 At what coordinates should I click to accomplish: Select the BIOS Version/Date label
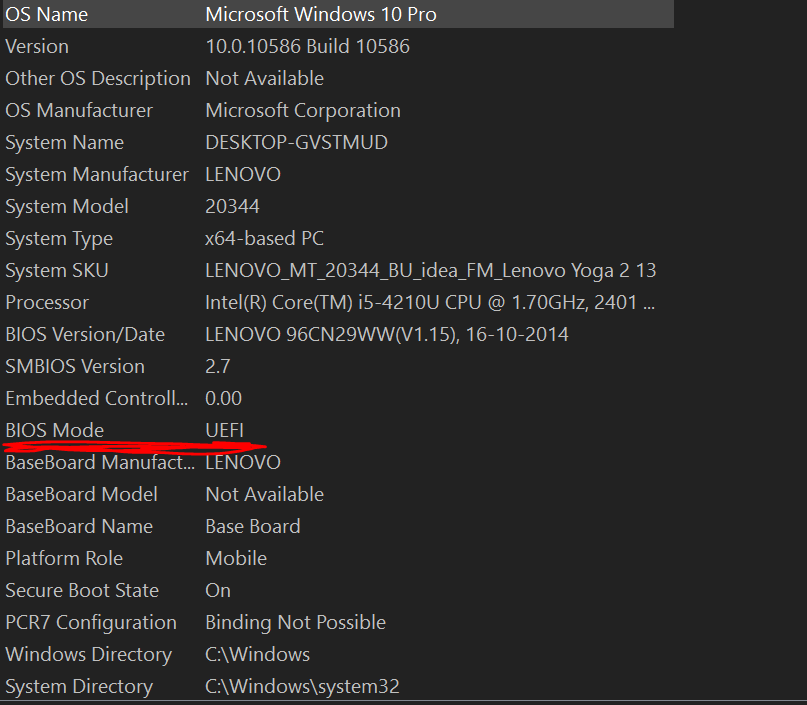85,334
